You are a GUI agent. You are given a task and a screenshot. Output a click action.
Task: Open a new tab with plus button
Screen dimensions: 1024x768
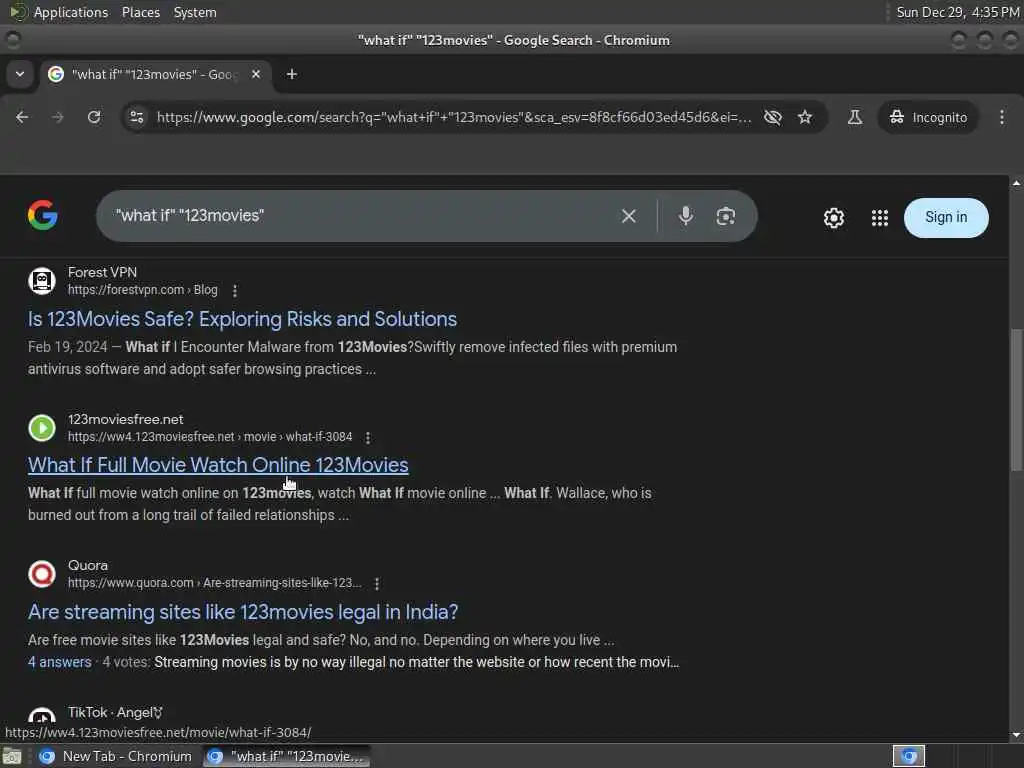tap(292, 74)
